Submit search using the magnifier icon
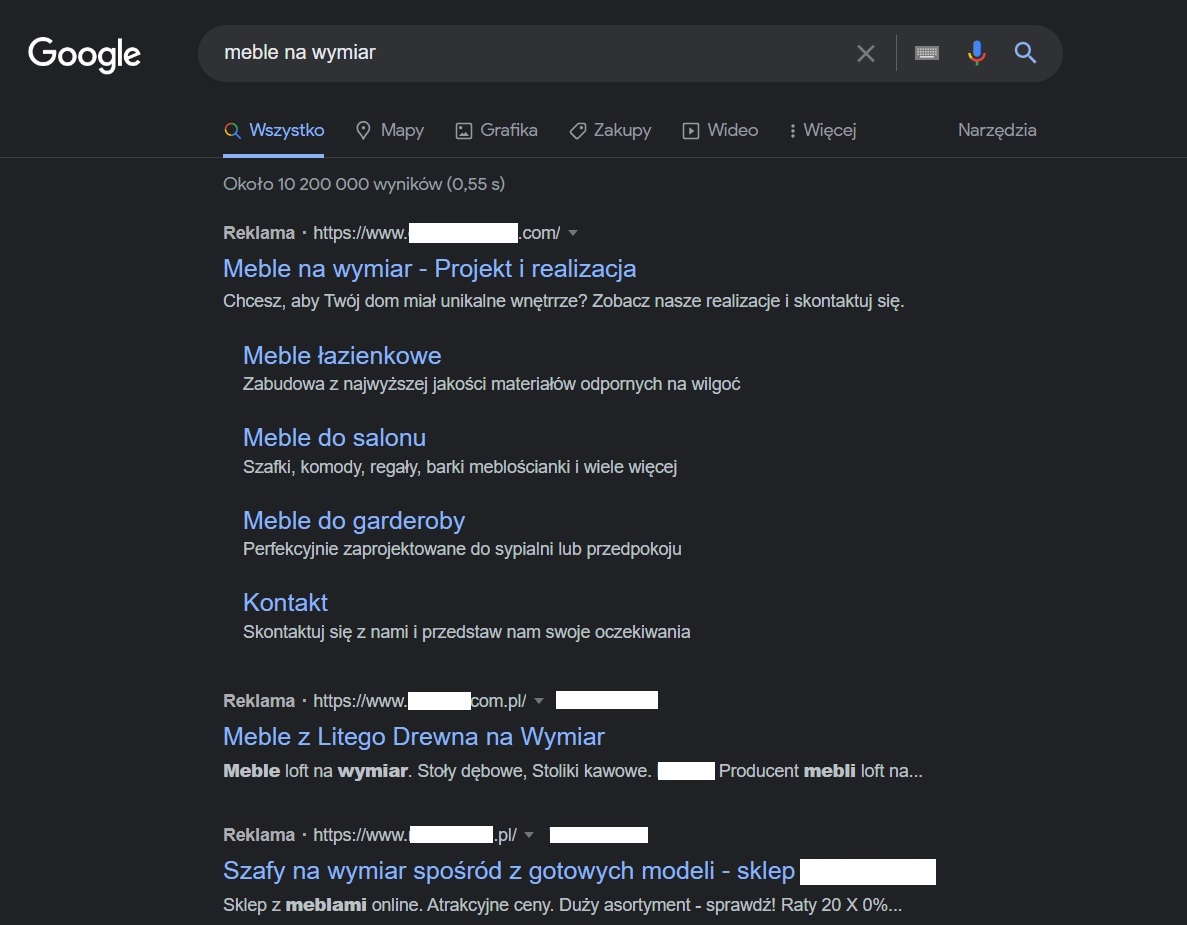The image size is (1187, 925). click(x=1025, y=53)
